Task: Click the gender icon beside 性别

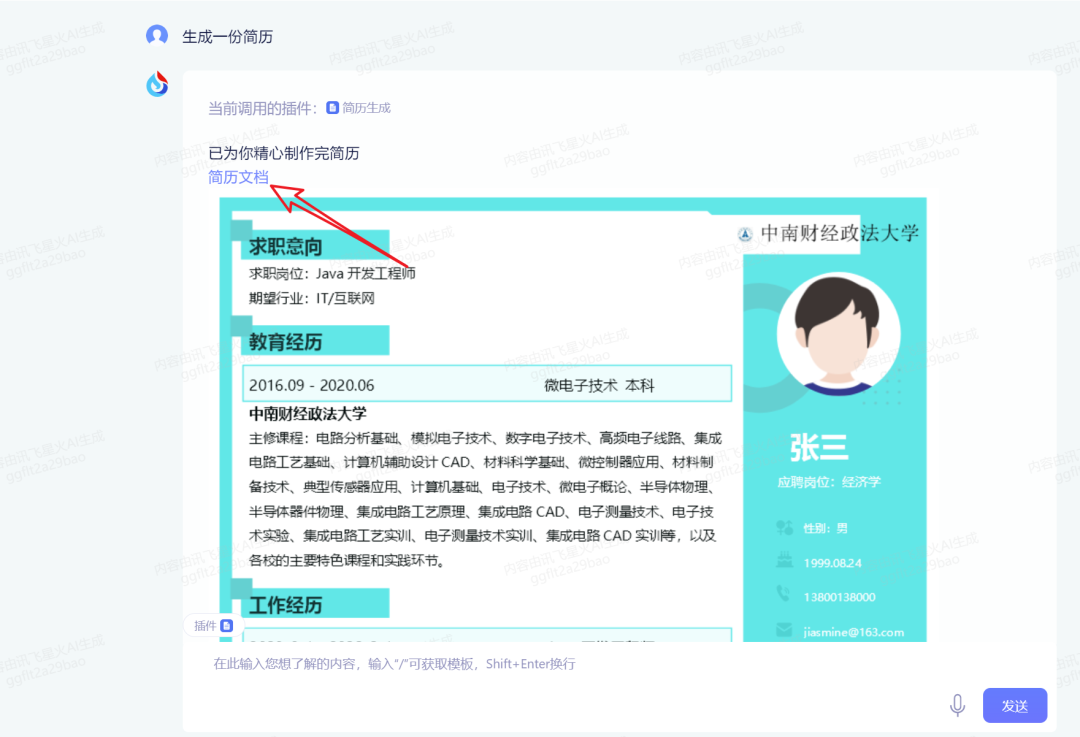Action: coord(785,528)
